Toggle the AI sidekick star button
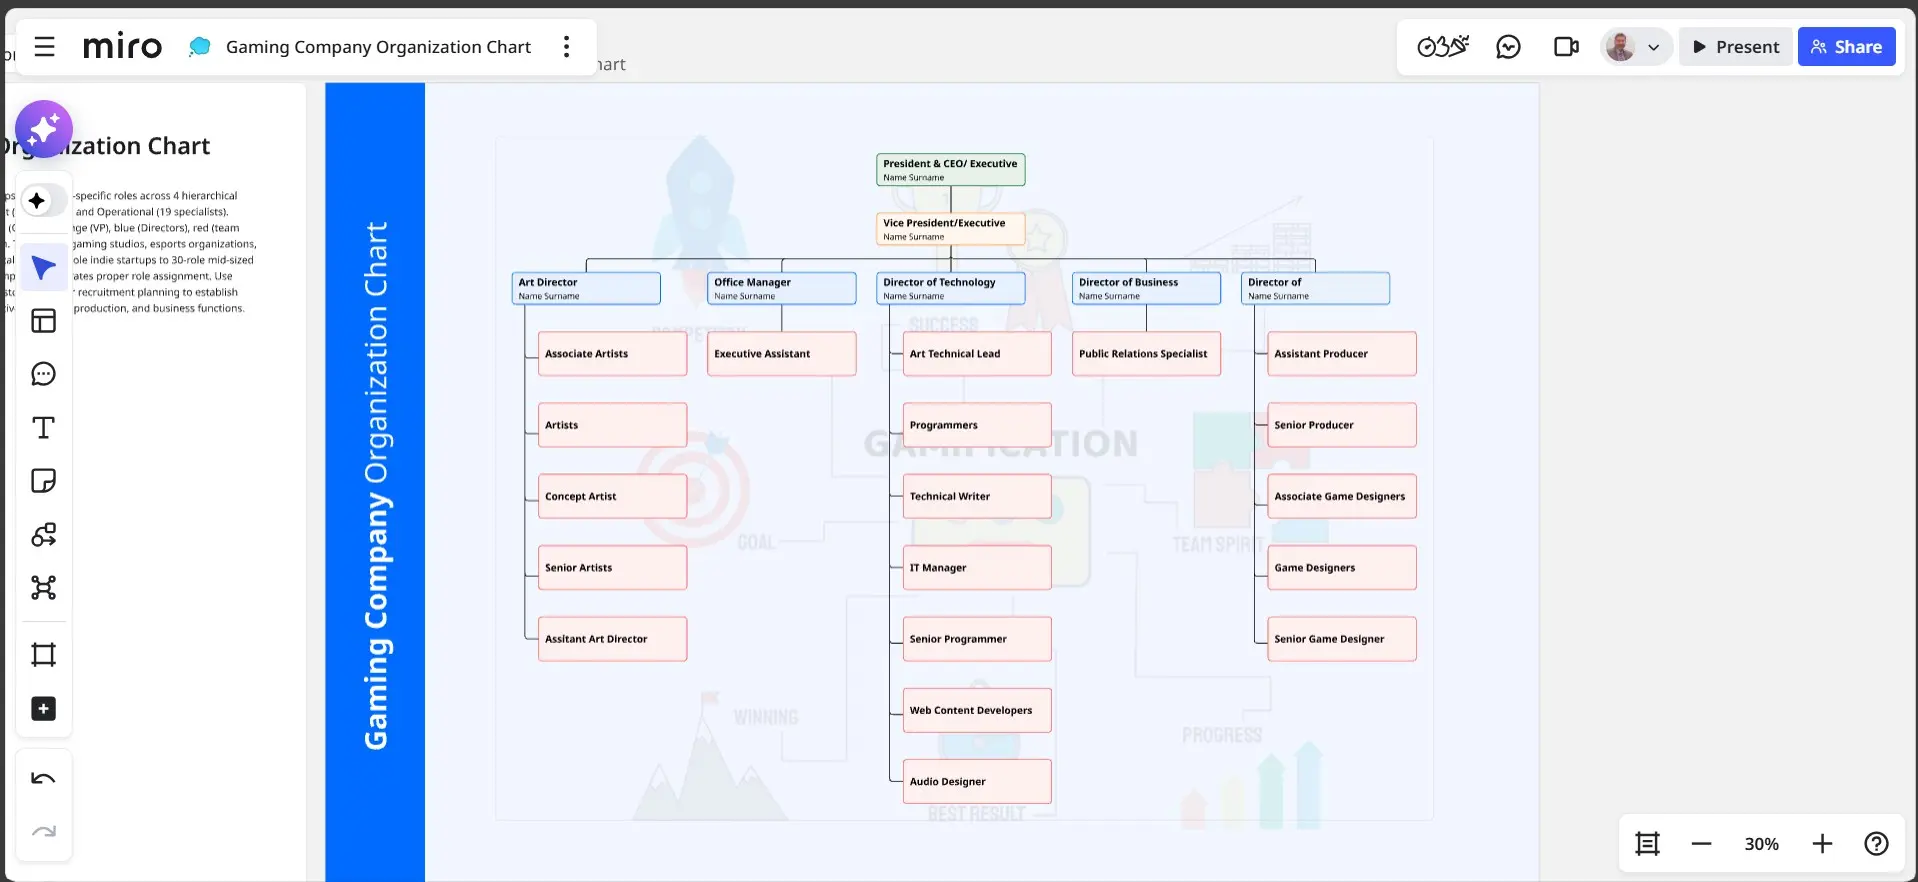Screen dimensions: 1918x882 [x=38, y=201]
